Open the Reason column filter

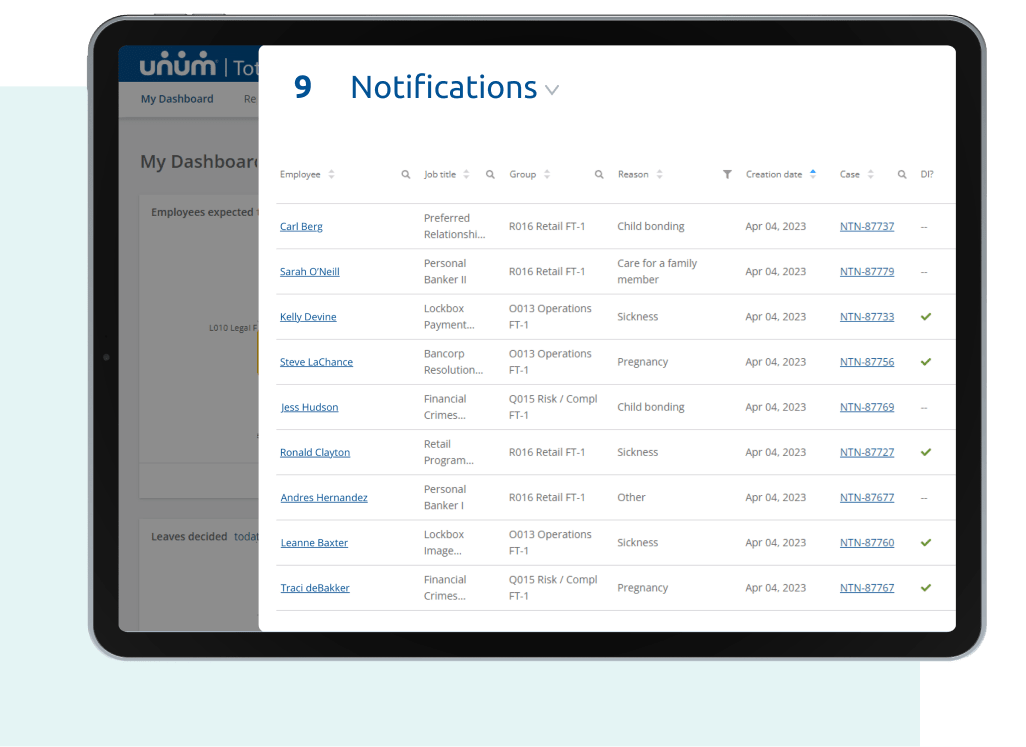point(727,173)
